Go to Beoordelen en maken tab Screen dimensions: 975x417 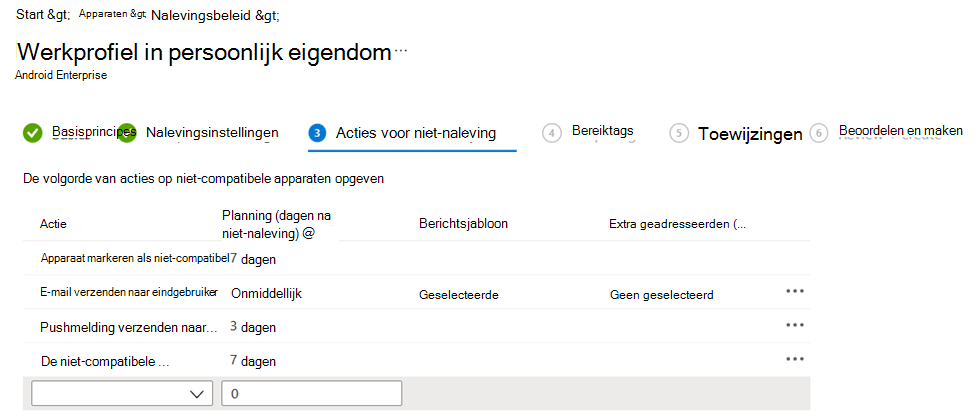click(x=901, y=131)
